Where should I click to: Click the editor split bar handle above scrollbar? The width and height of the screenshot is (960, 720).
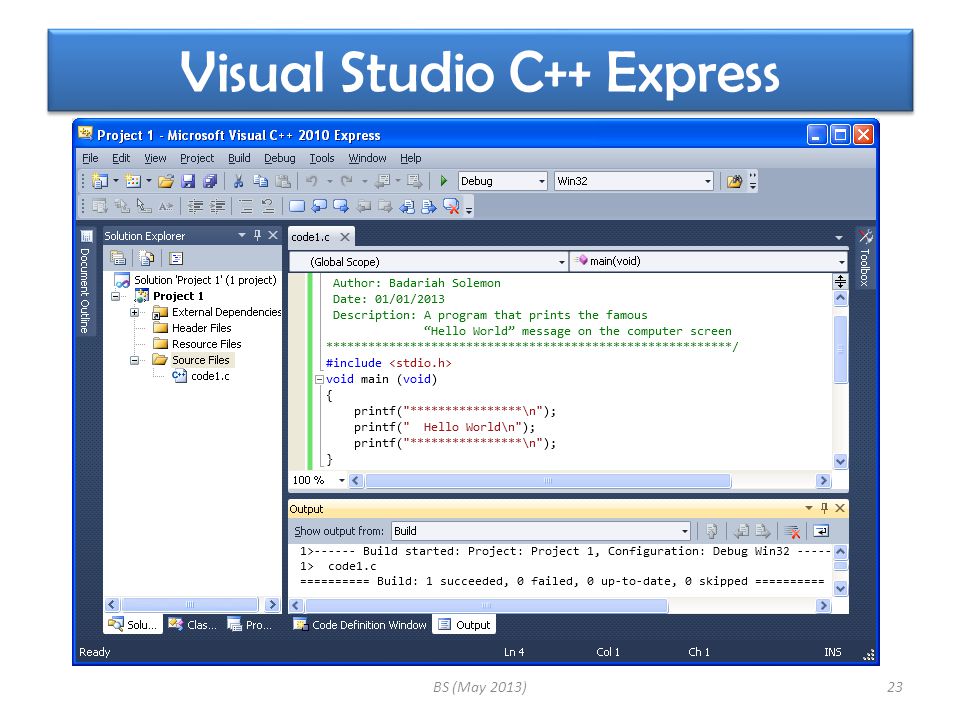[841, 281]
